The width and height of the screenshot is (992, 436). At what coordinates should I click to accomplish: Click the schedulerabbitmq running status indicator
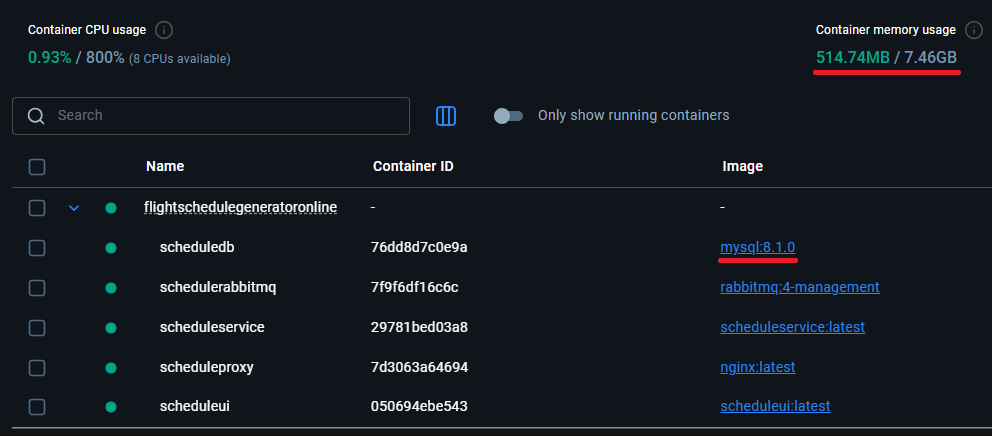111,288
